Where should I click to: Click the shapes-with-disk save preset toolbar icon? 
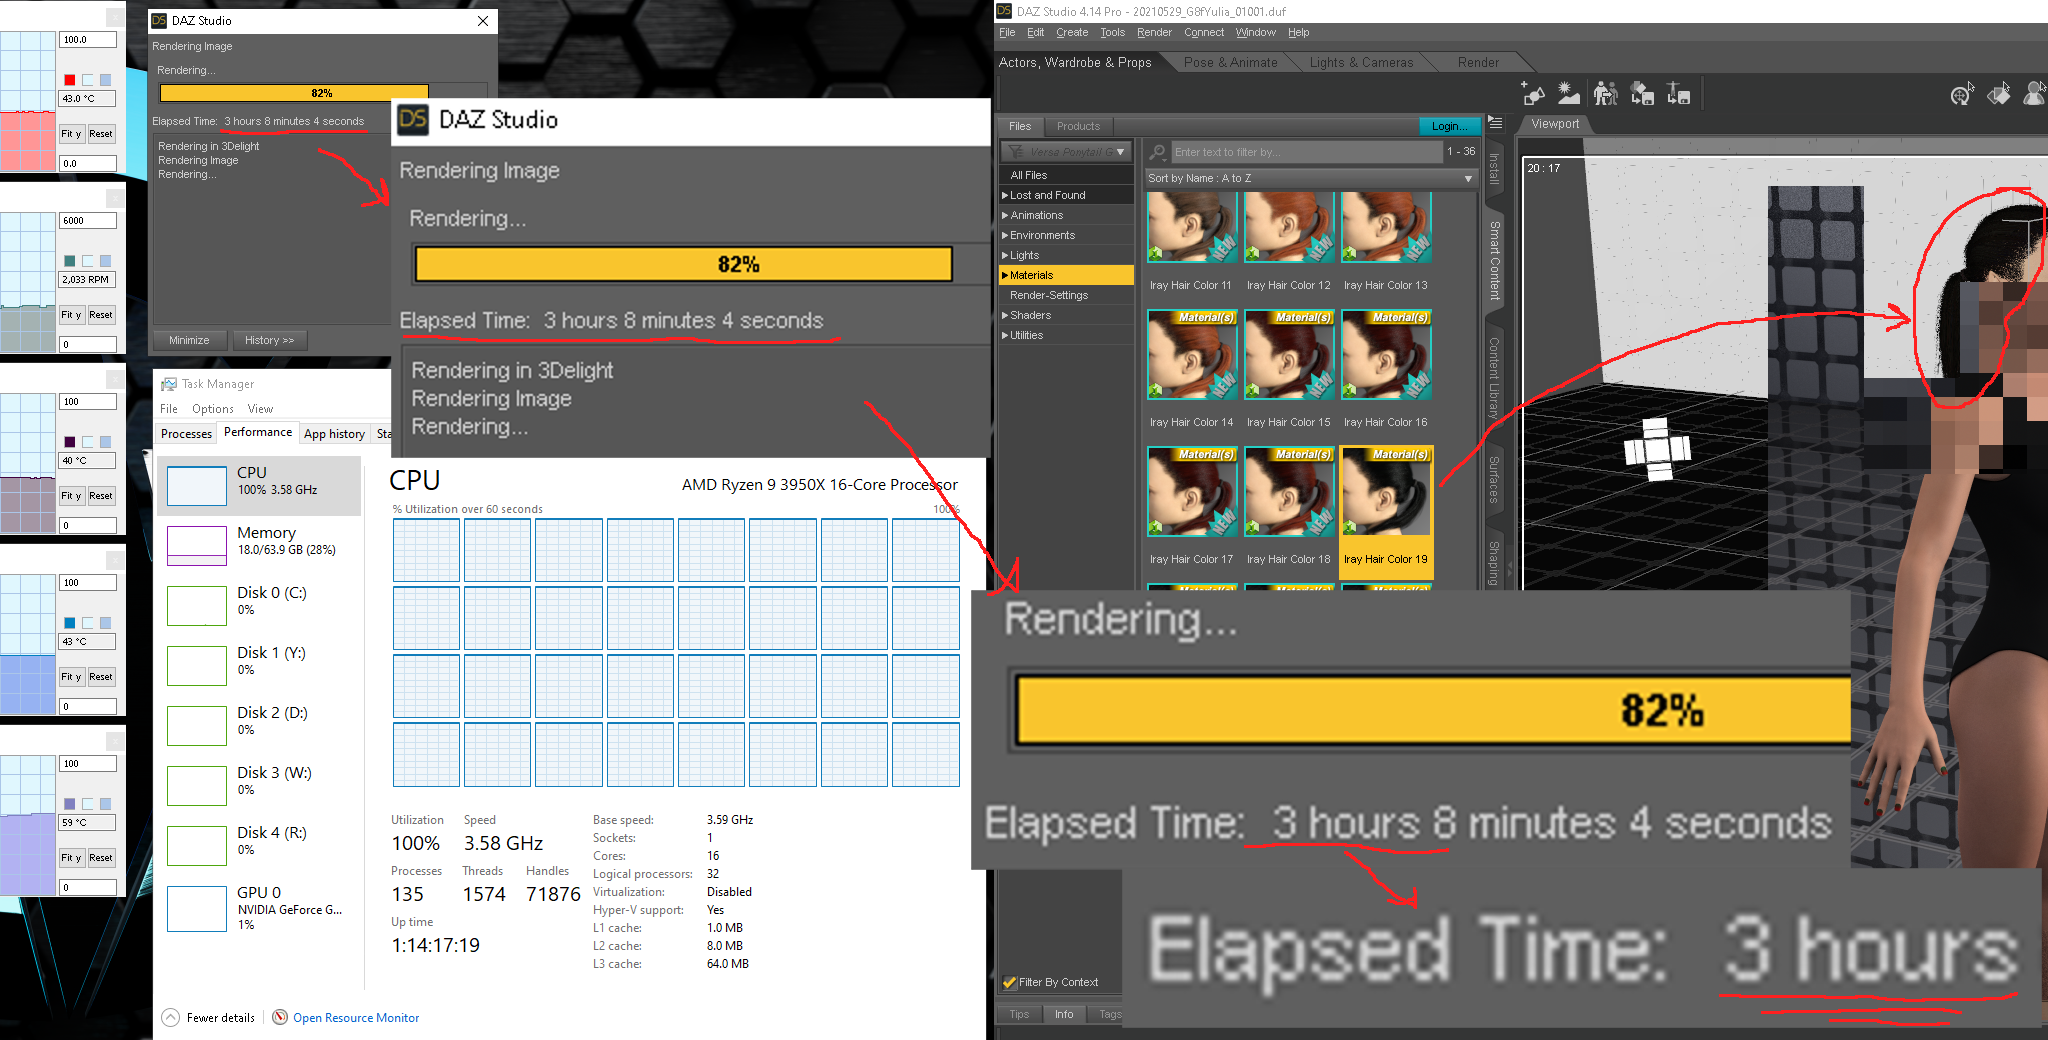coord(1642,94)
